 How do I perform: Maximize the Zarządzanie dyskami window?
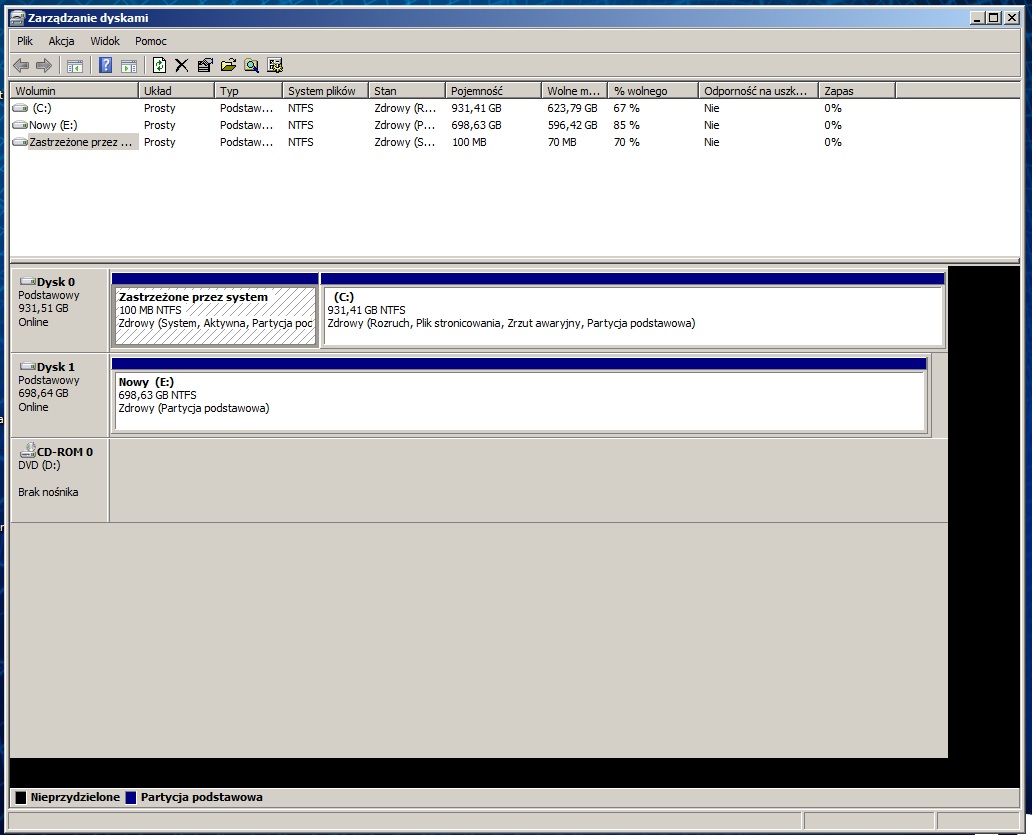(x=994, y=18)
